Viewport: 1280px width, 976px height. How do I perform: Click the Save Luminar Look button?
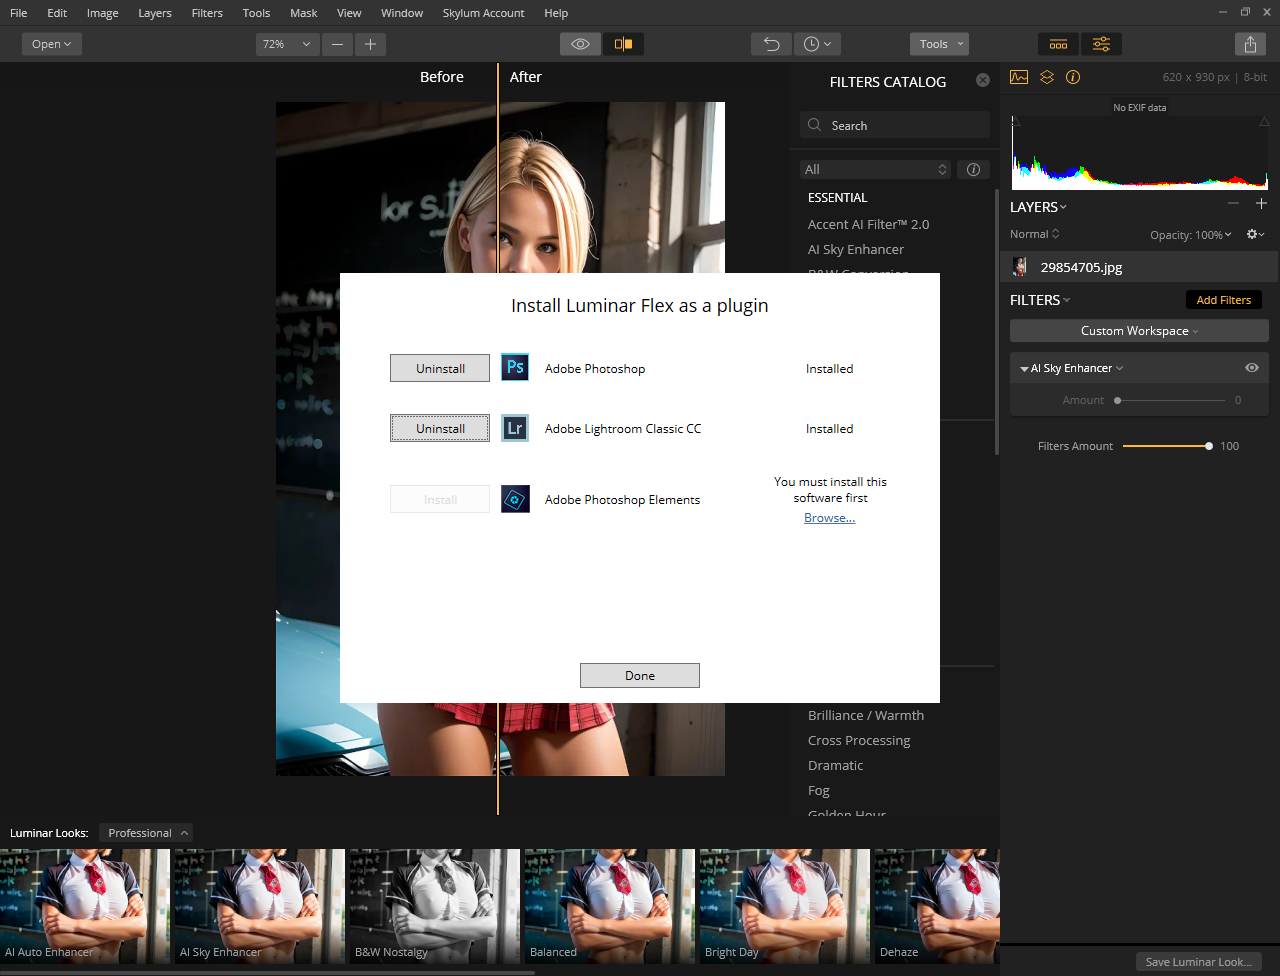click(1197, 962)
